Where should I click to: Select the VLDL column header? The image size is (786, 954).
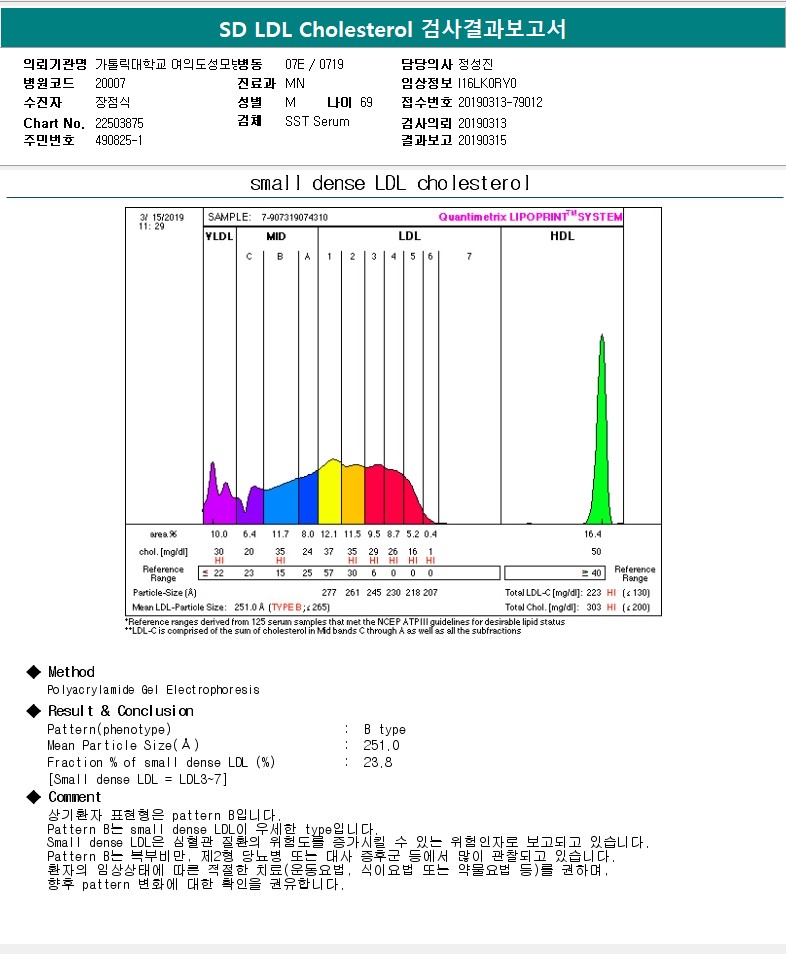click(219, 236)
